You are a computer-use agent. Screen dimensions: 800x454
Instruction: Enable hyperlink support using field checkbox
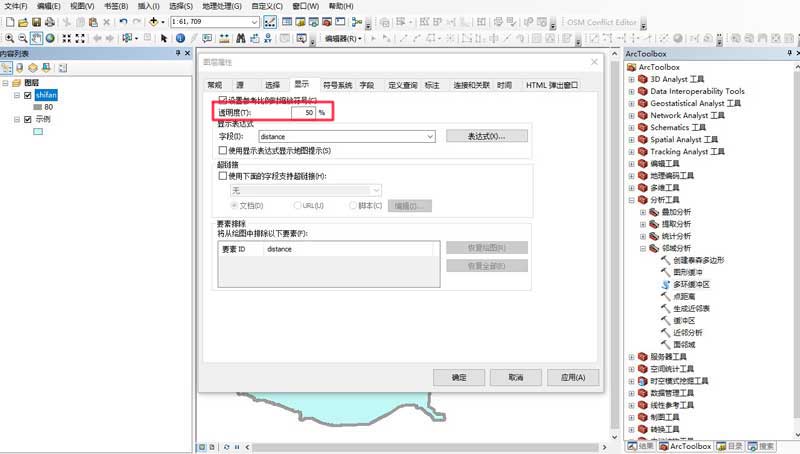(x=222, y=176)
